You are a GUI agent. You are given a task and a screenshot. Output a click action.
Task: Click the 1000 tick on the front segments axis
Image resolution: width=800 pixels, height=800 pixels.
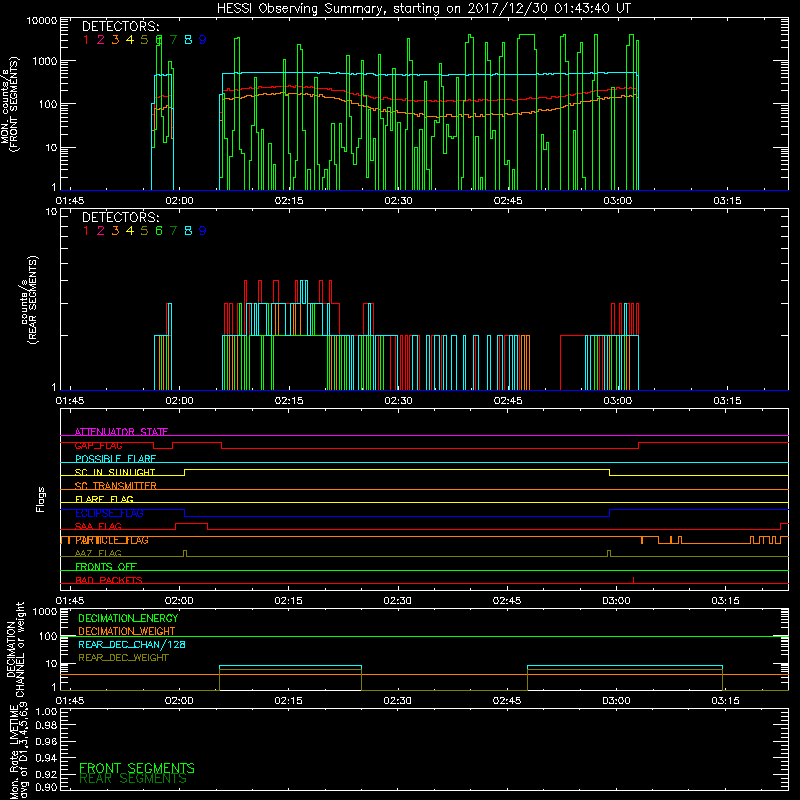[x=45, y=61]
